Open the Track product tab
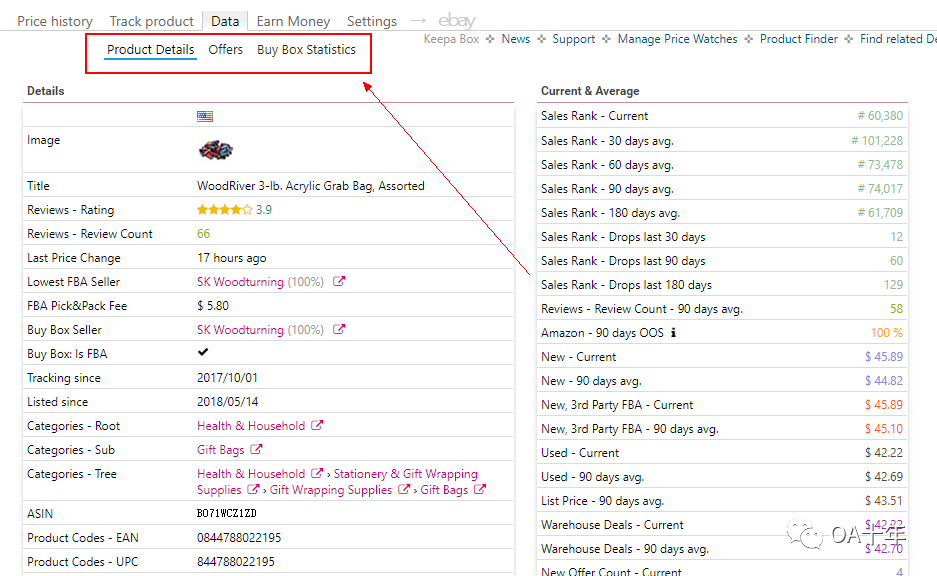Screen dimensions: 937x576 point(152,21)
